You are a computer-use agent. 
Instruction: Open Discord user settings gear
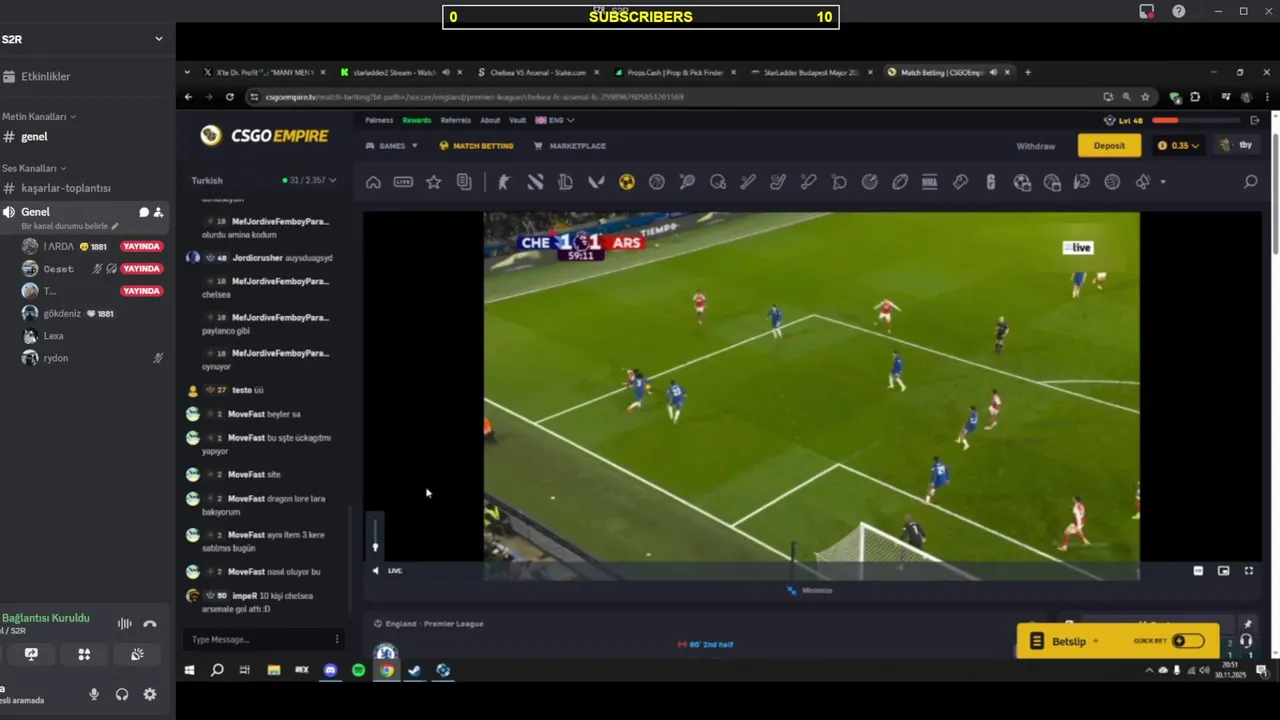[150, 694]
